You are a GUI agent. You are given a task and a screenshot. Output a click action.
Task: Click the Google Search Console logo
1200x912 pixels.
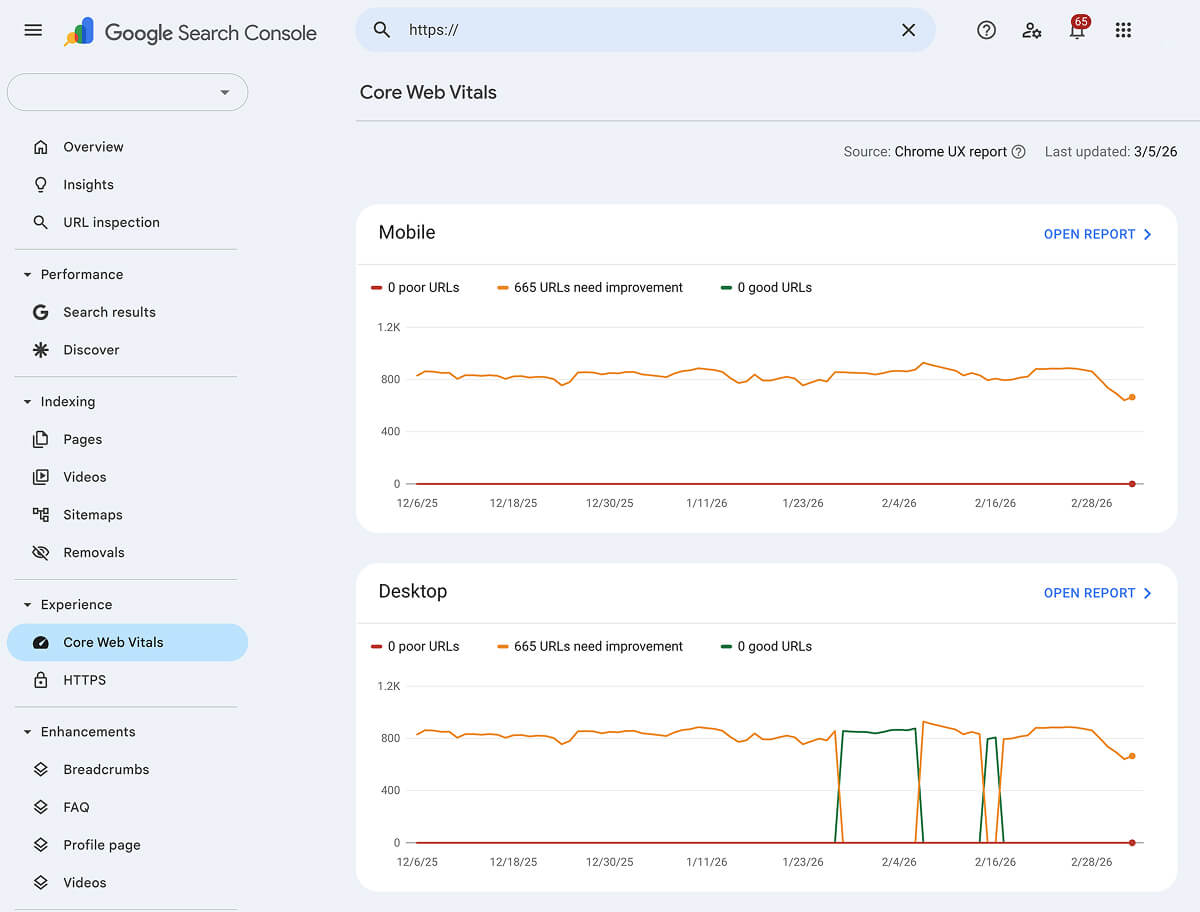190,32
